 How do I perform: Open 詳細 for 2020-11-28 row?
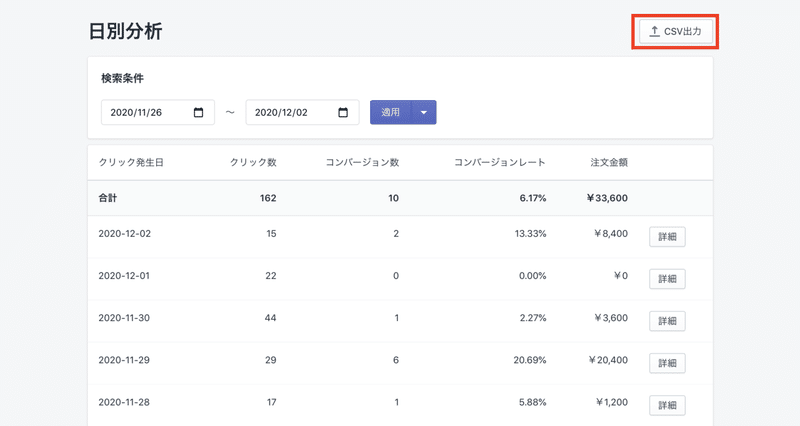click(667, 405)
